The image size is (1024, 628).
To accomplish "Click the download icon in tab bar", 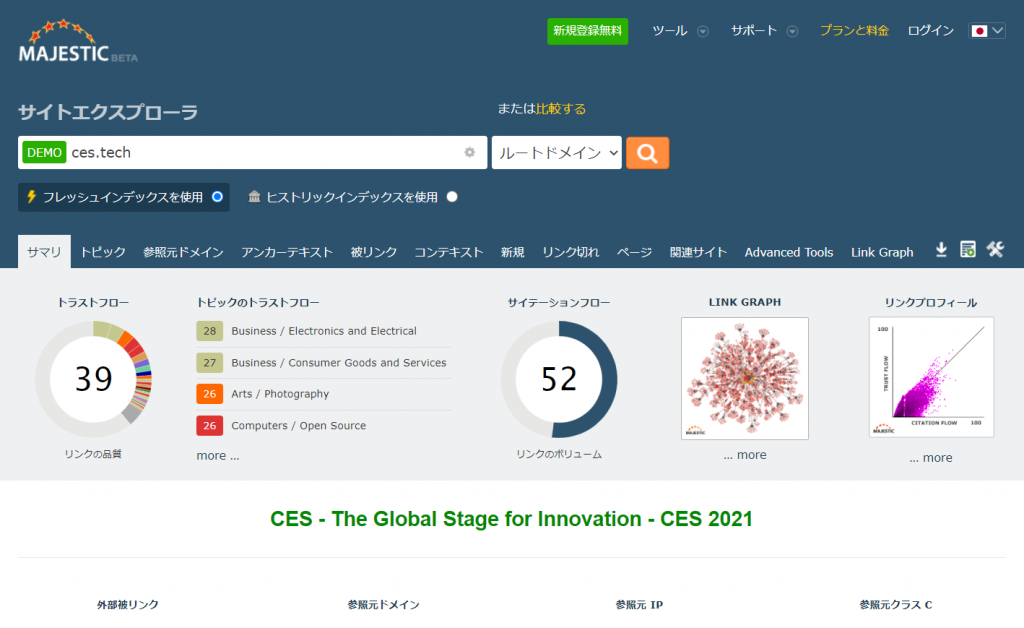I will tap(941, 250).
